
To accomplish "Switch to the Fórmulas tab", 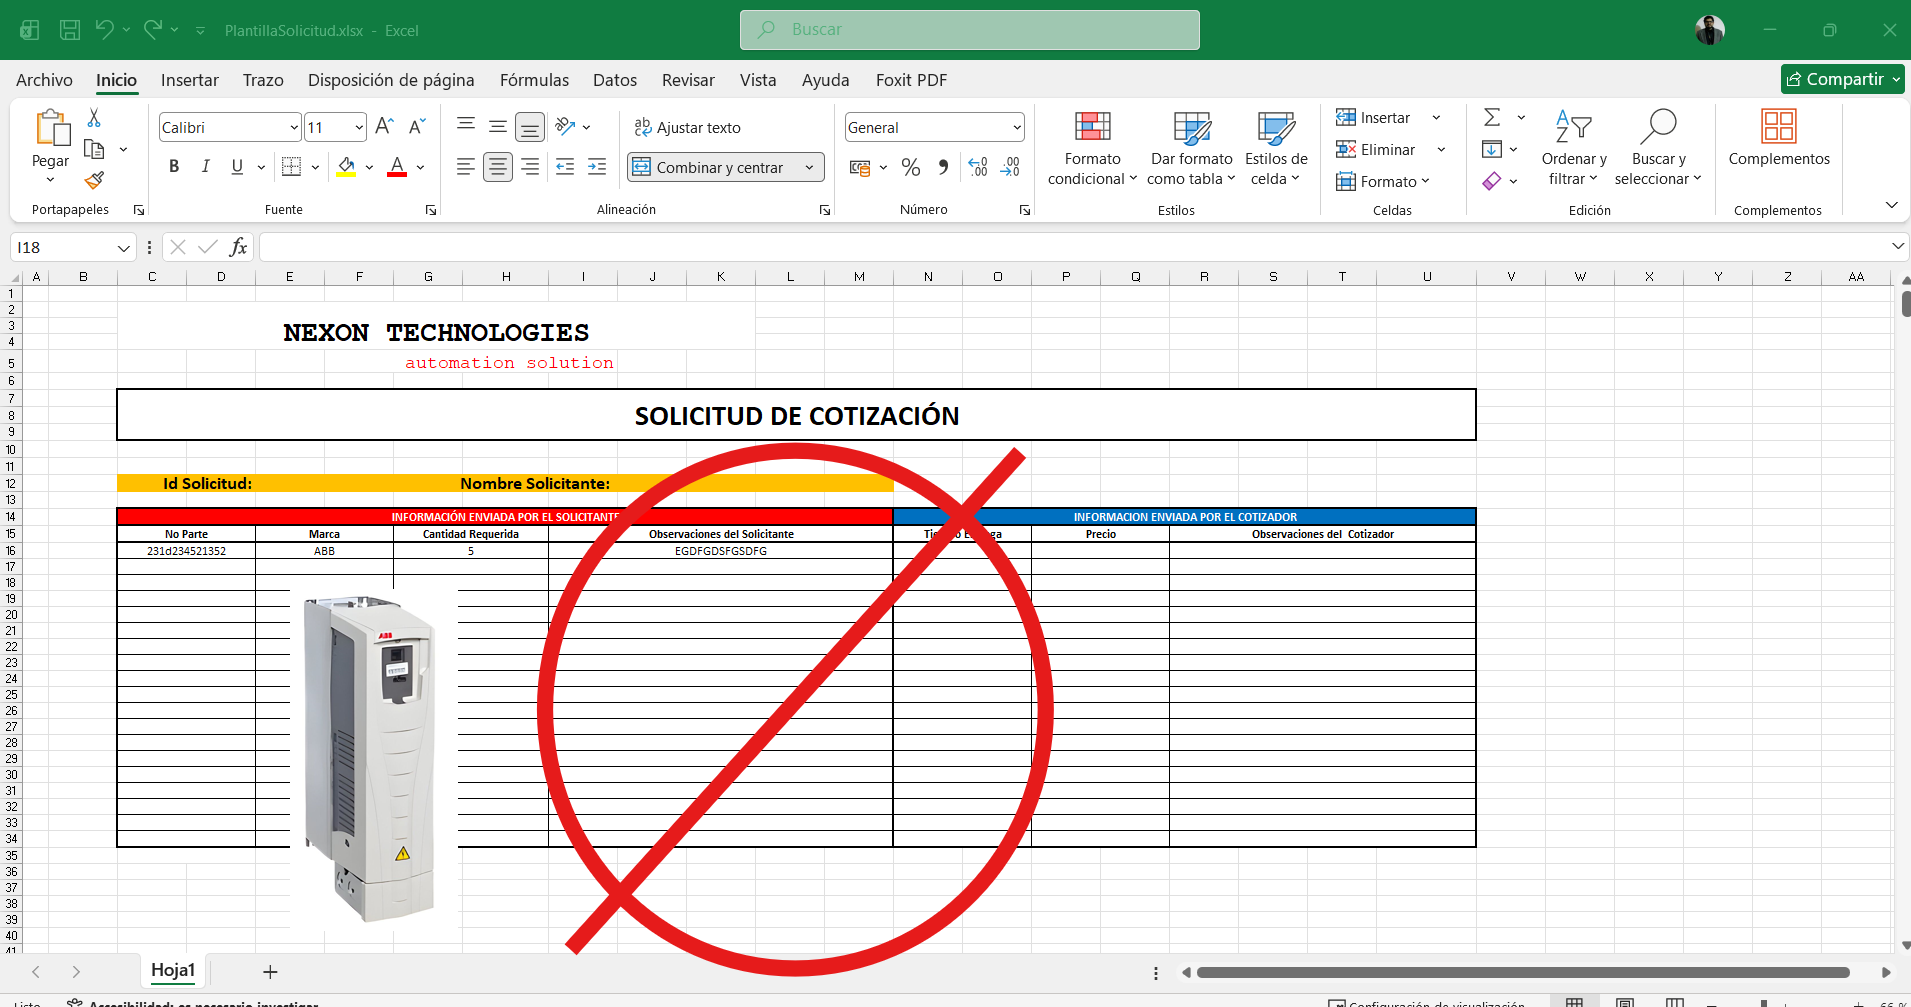I will click(x=534, y=80).
